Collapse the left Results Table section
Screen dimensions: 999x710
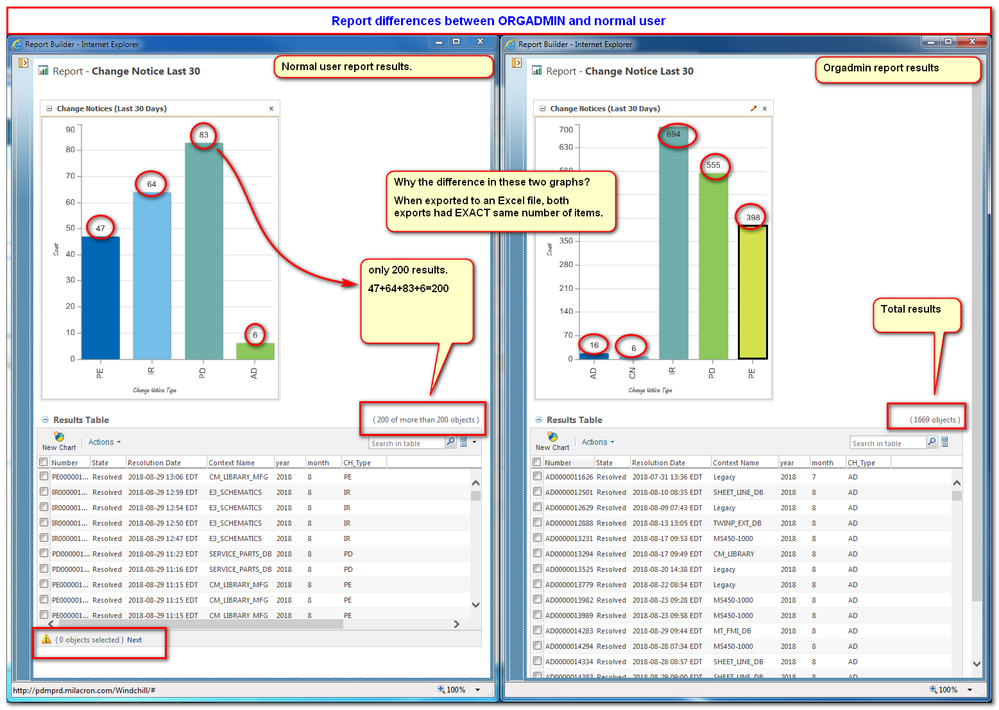(x=45, y=419)
